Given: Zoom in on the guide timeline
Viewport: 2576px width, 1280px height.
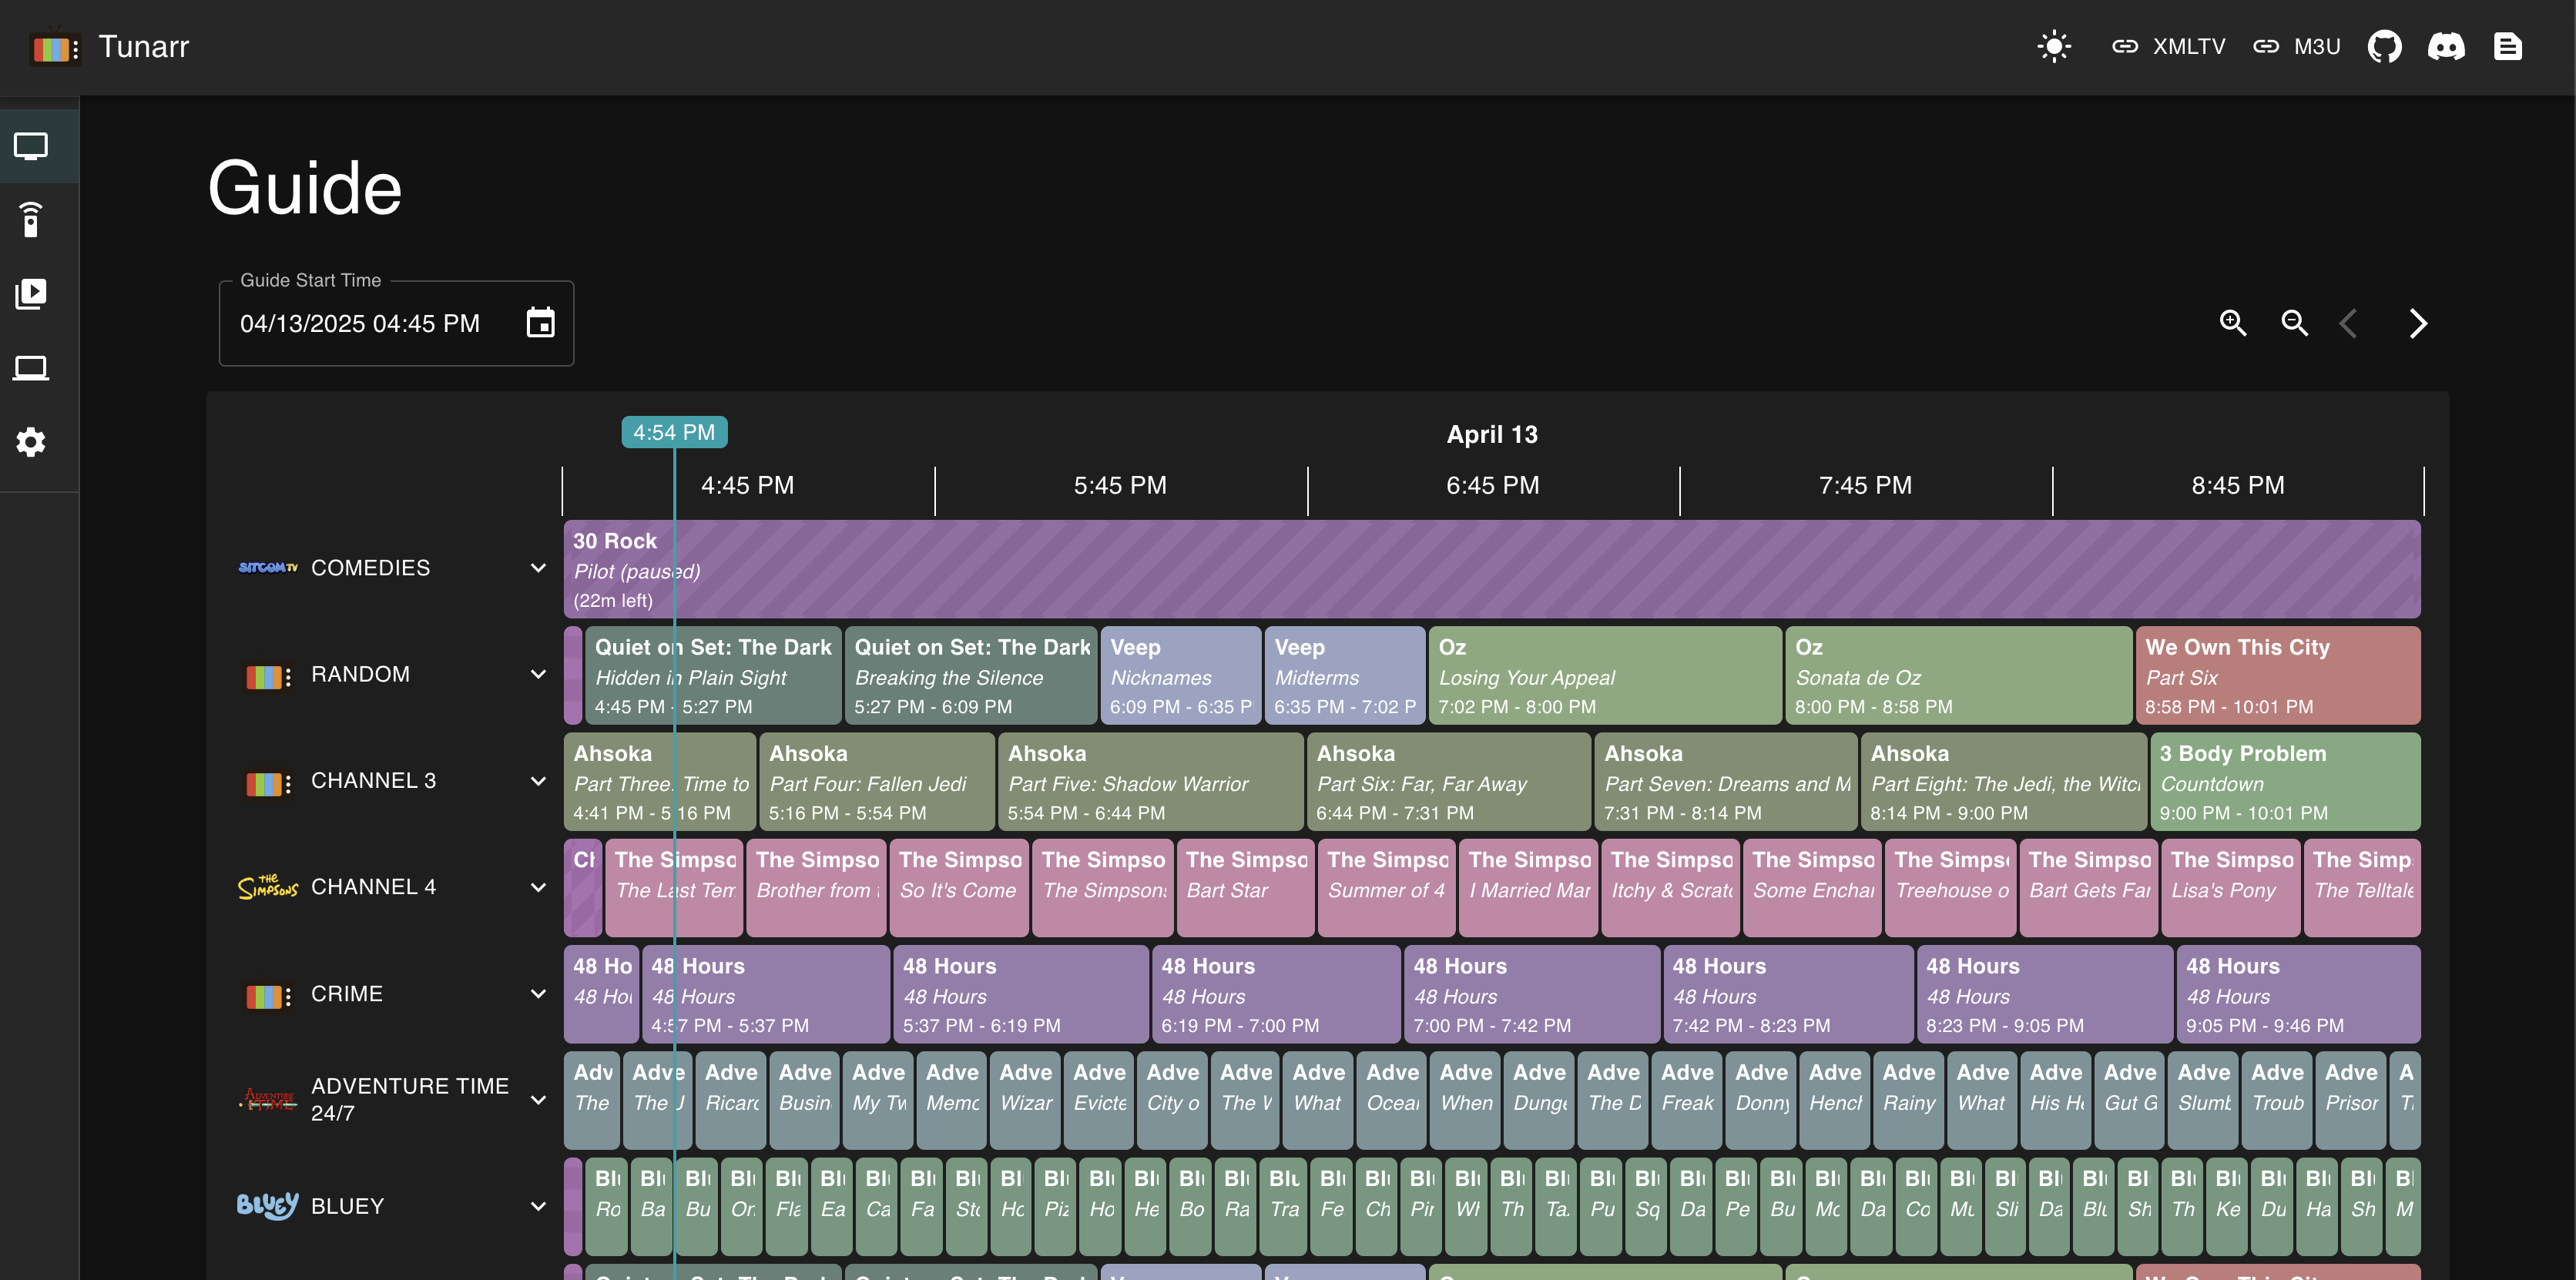Looking at the screenshot, I should (2233, 323).
